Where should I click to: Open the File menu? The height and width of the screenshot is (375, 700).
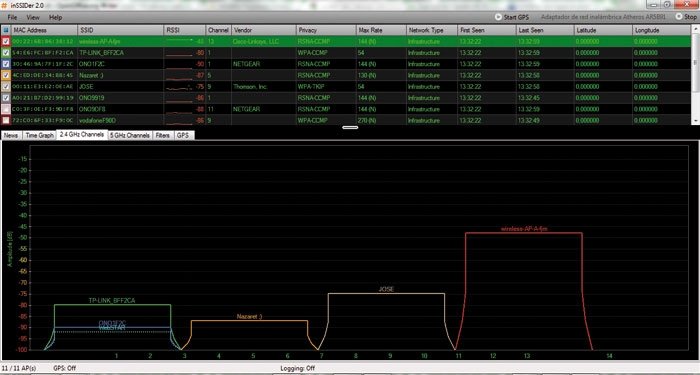point(12,17)
